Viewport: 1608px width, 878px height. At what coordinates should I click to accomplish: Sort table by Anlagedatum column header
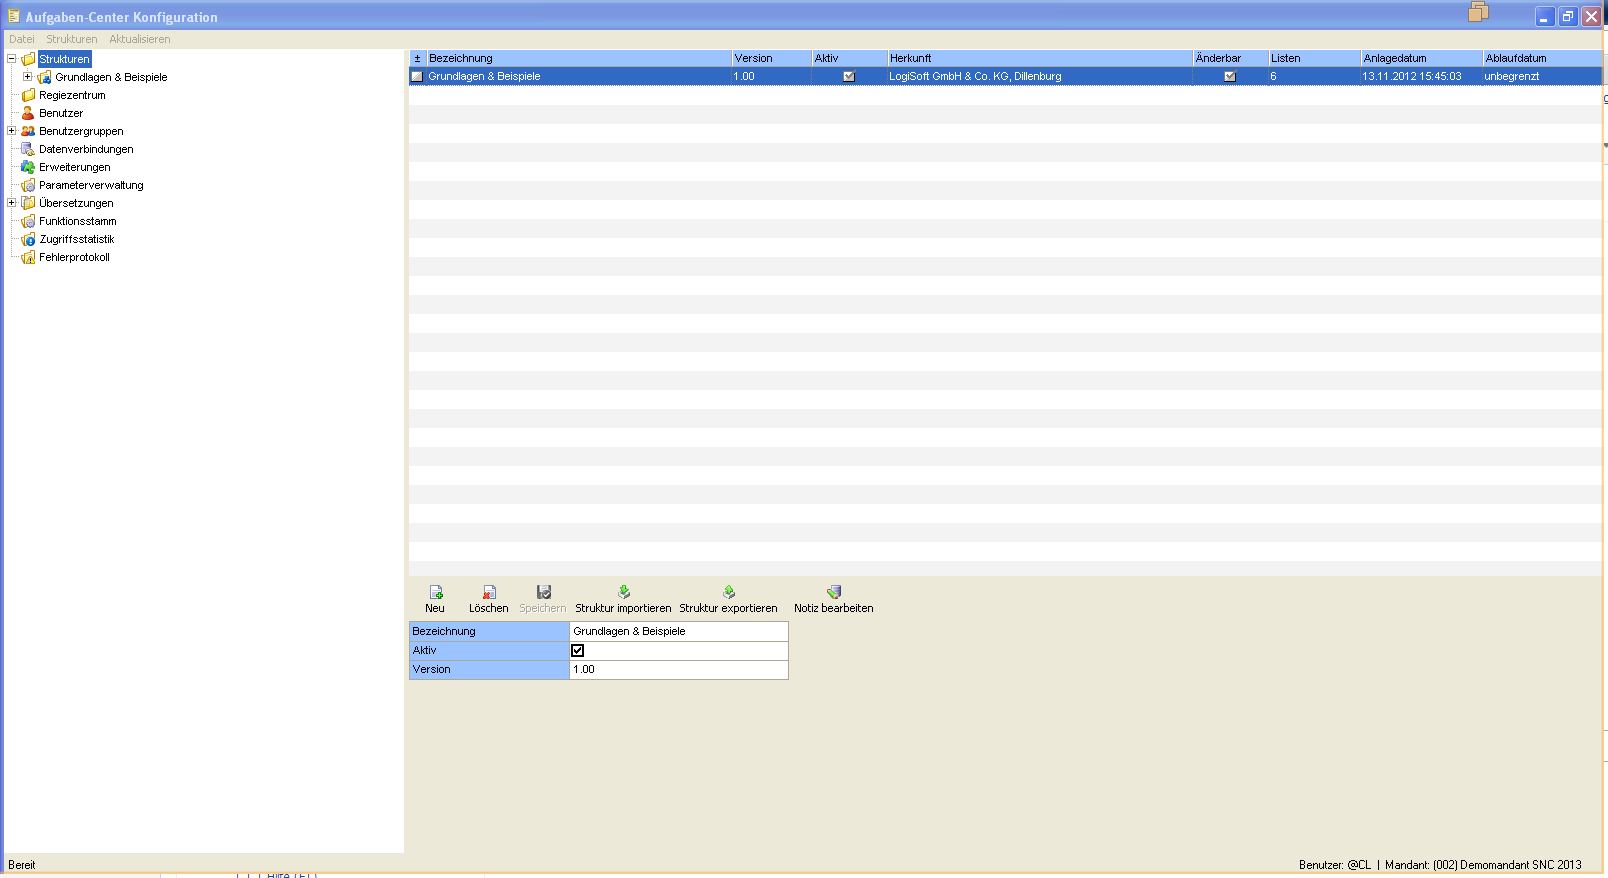[1421, 58]
